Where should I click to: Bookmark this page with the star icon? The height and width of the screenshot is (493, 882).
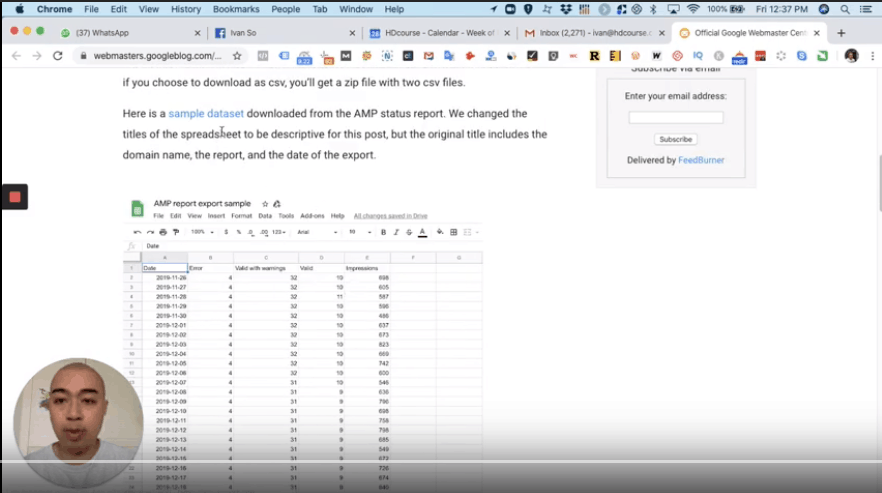tap(236, 56)
